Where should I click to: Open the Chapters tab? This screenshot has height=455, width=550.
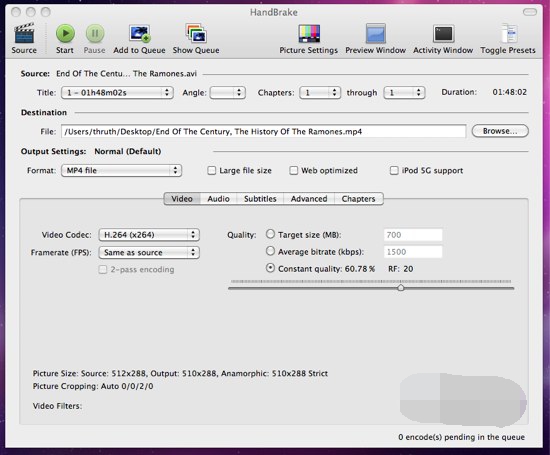pyautogui.click(x=358, y=199)
